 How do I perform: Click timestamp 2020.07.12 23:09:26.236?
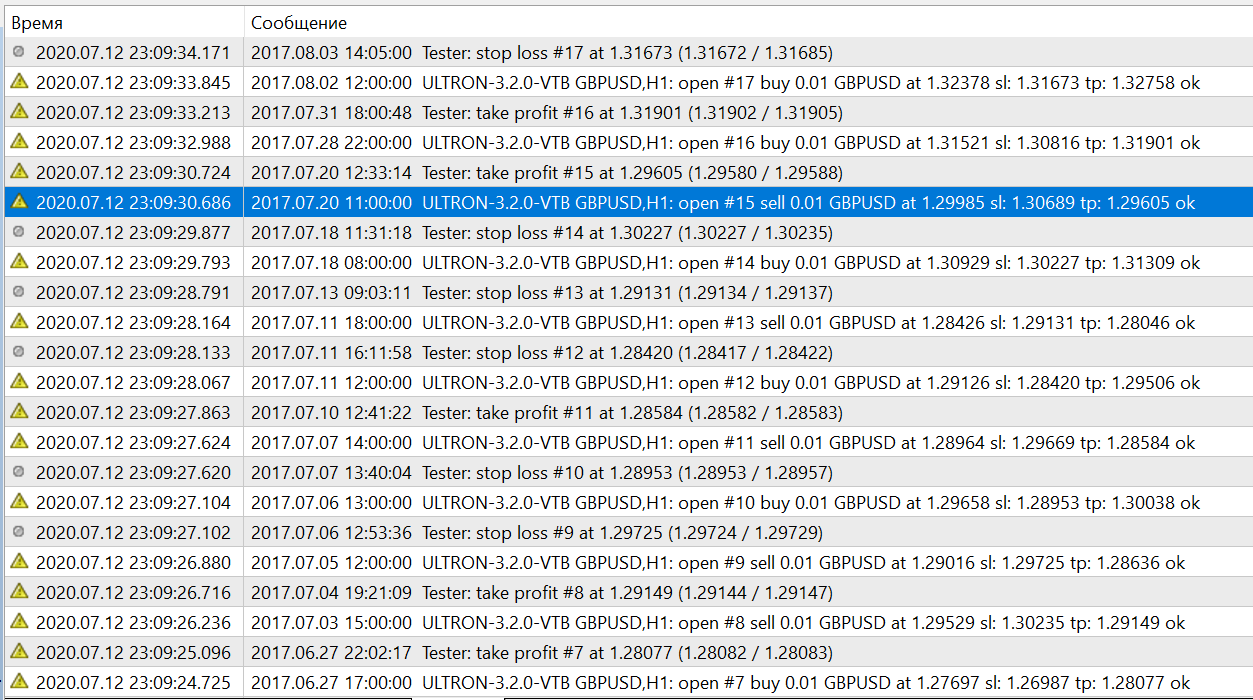click(x=133, y=623)
